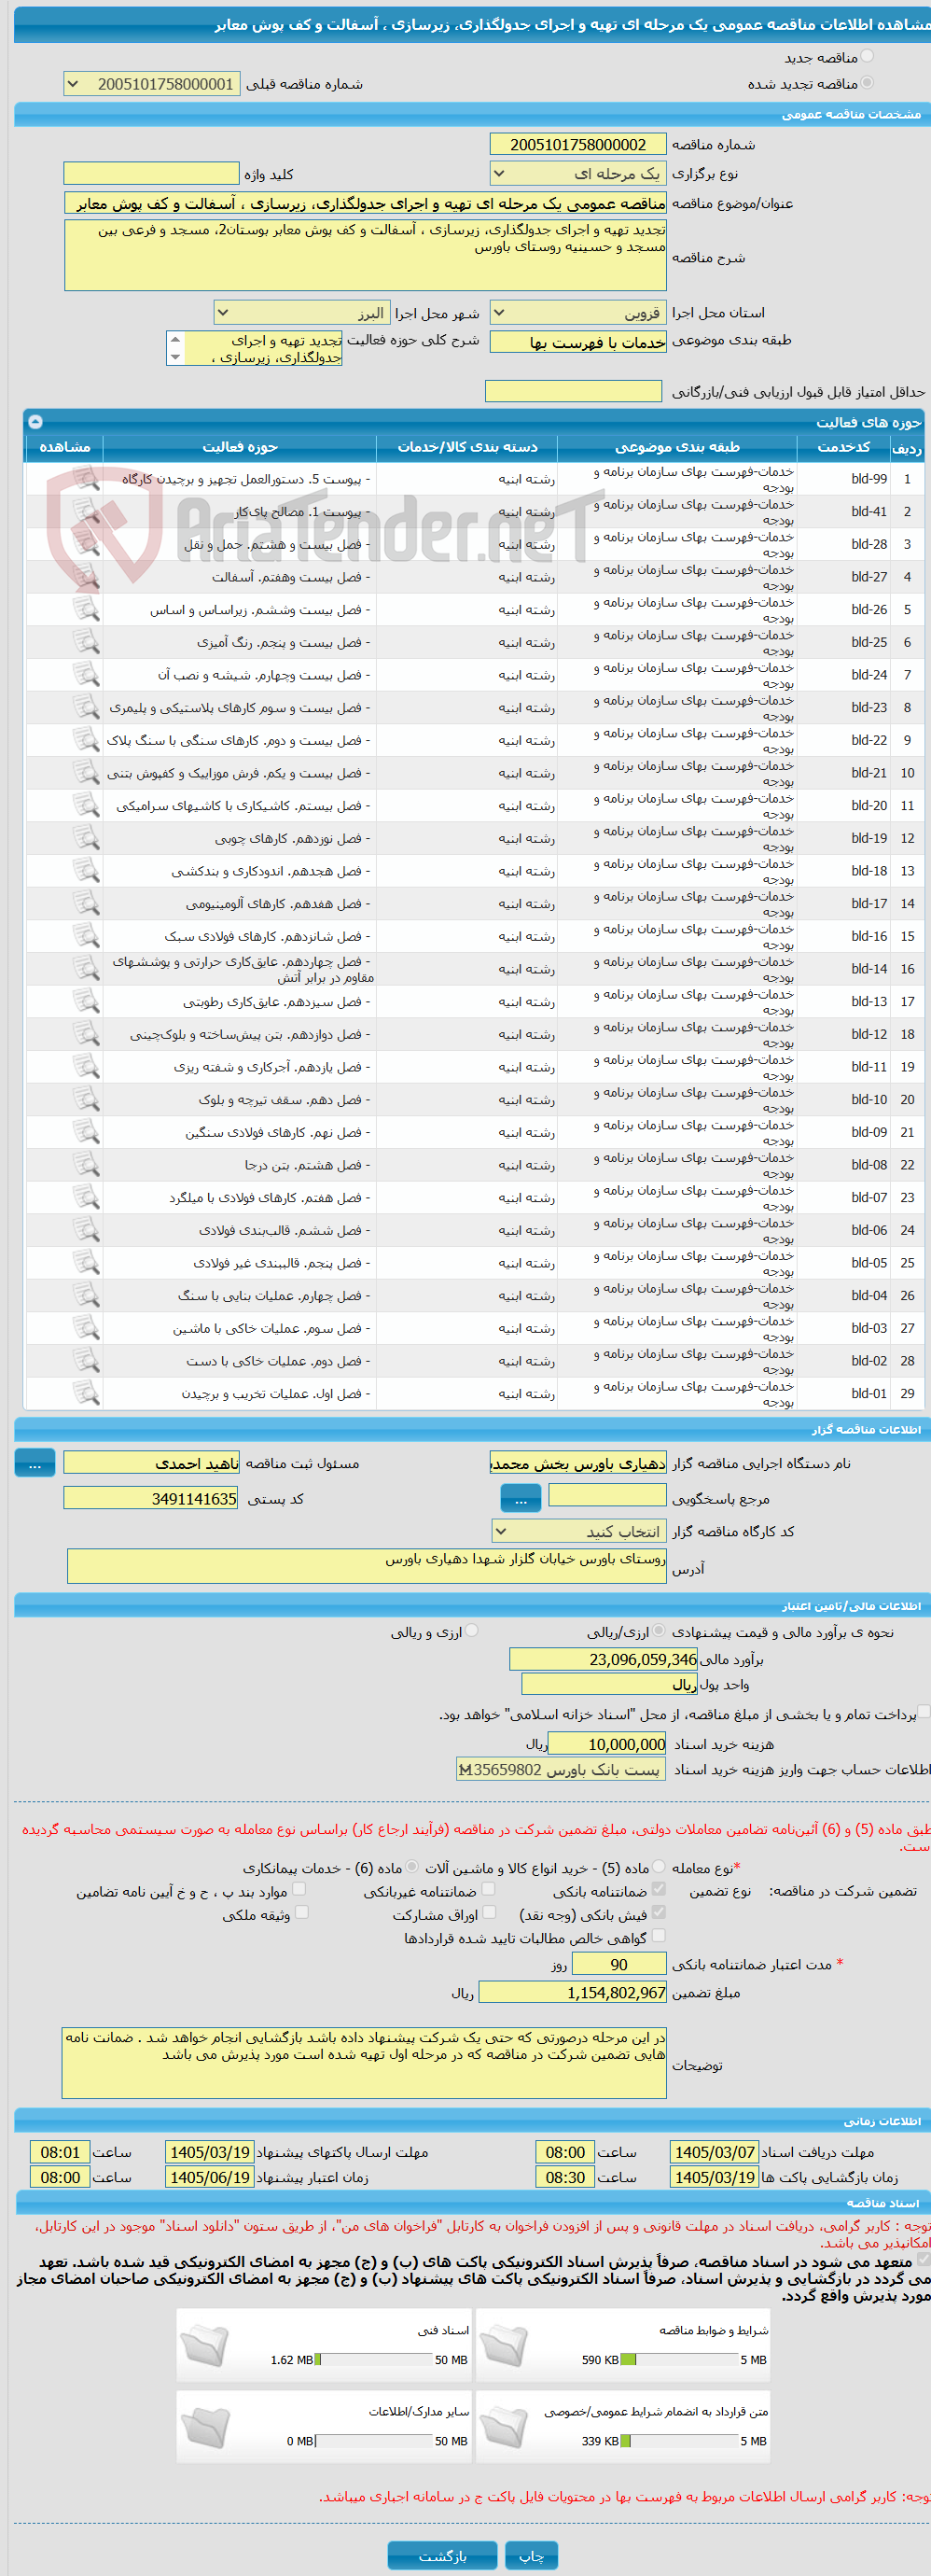Sort by the طبقه بندی موضوعی column header

(678, 447)
